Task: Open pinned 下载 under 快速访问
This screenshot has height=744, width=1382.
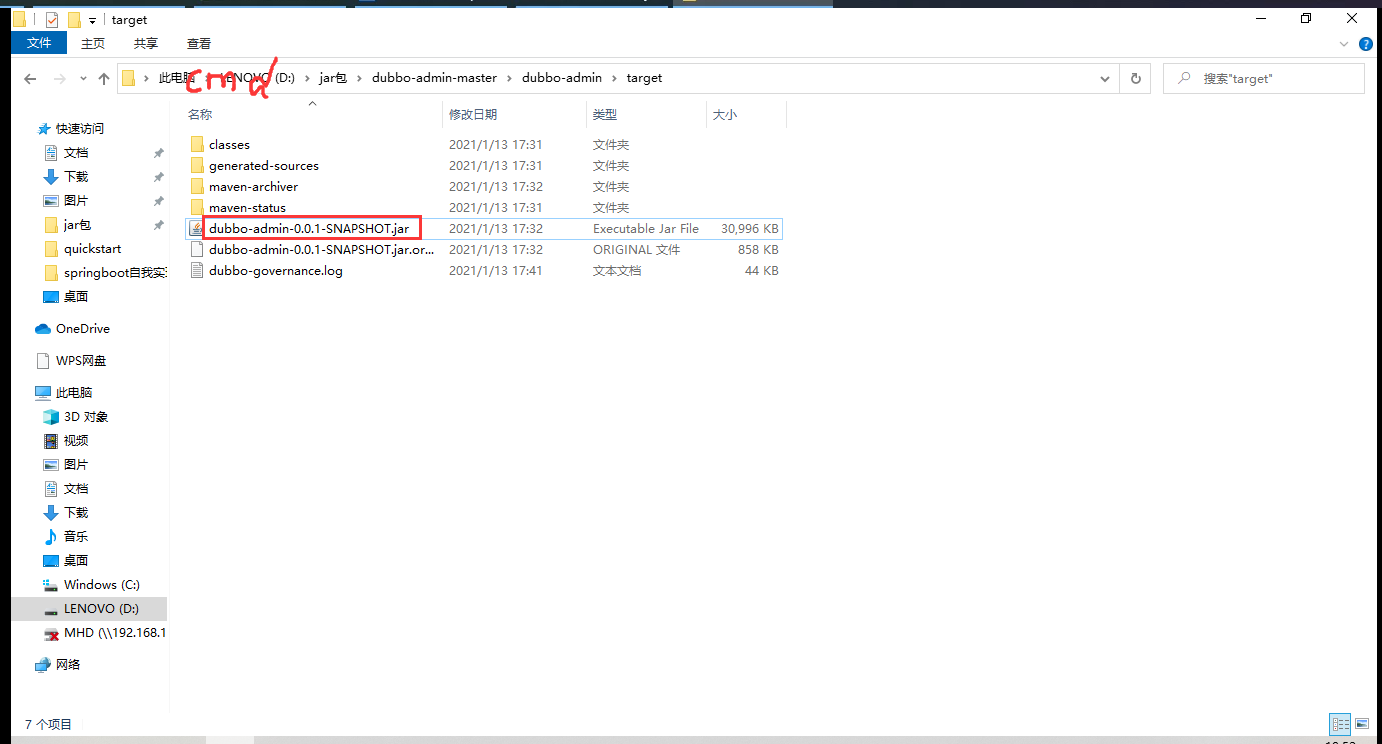Action: 76,177
